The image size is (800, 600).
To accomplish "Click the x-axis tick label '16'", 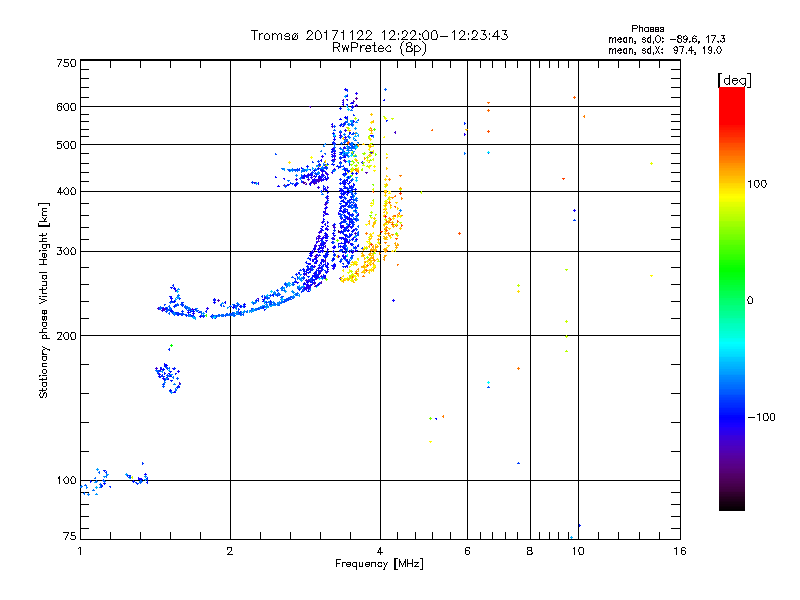I will [680, 551].
